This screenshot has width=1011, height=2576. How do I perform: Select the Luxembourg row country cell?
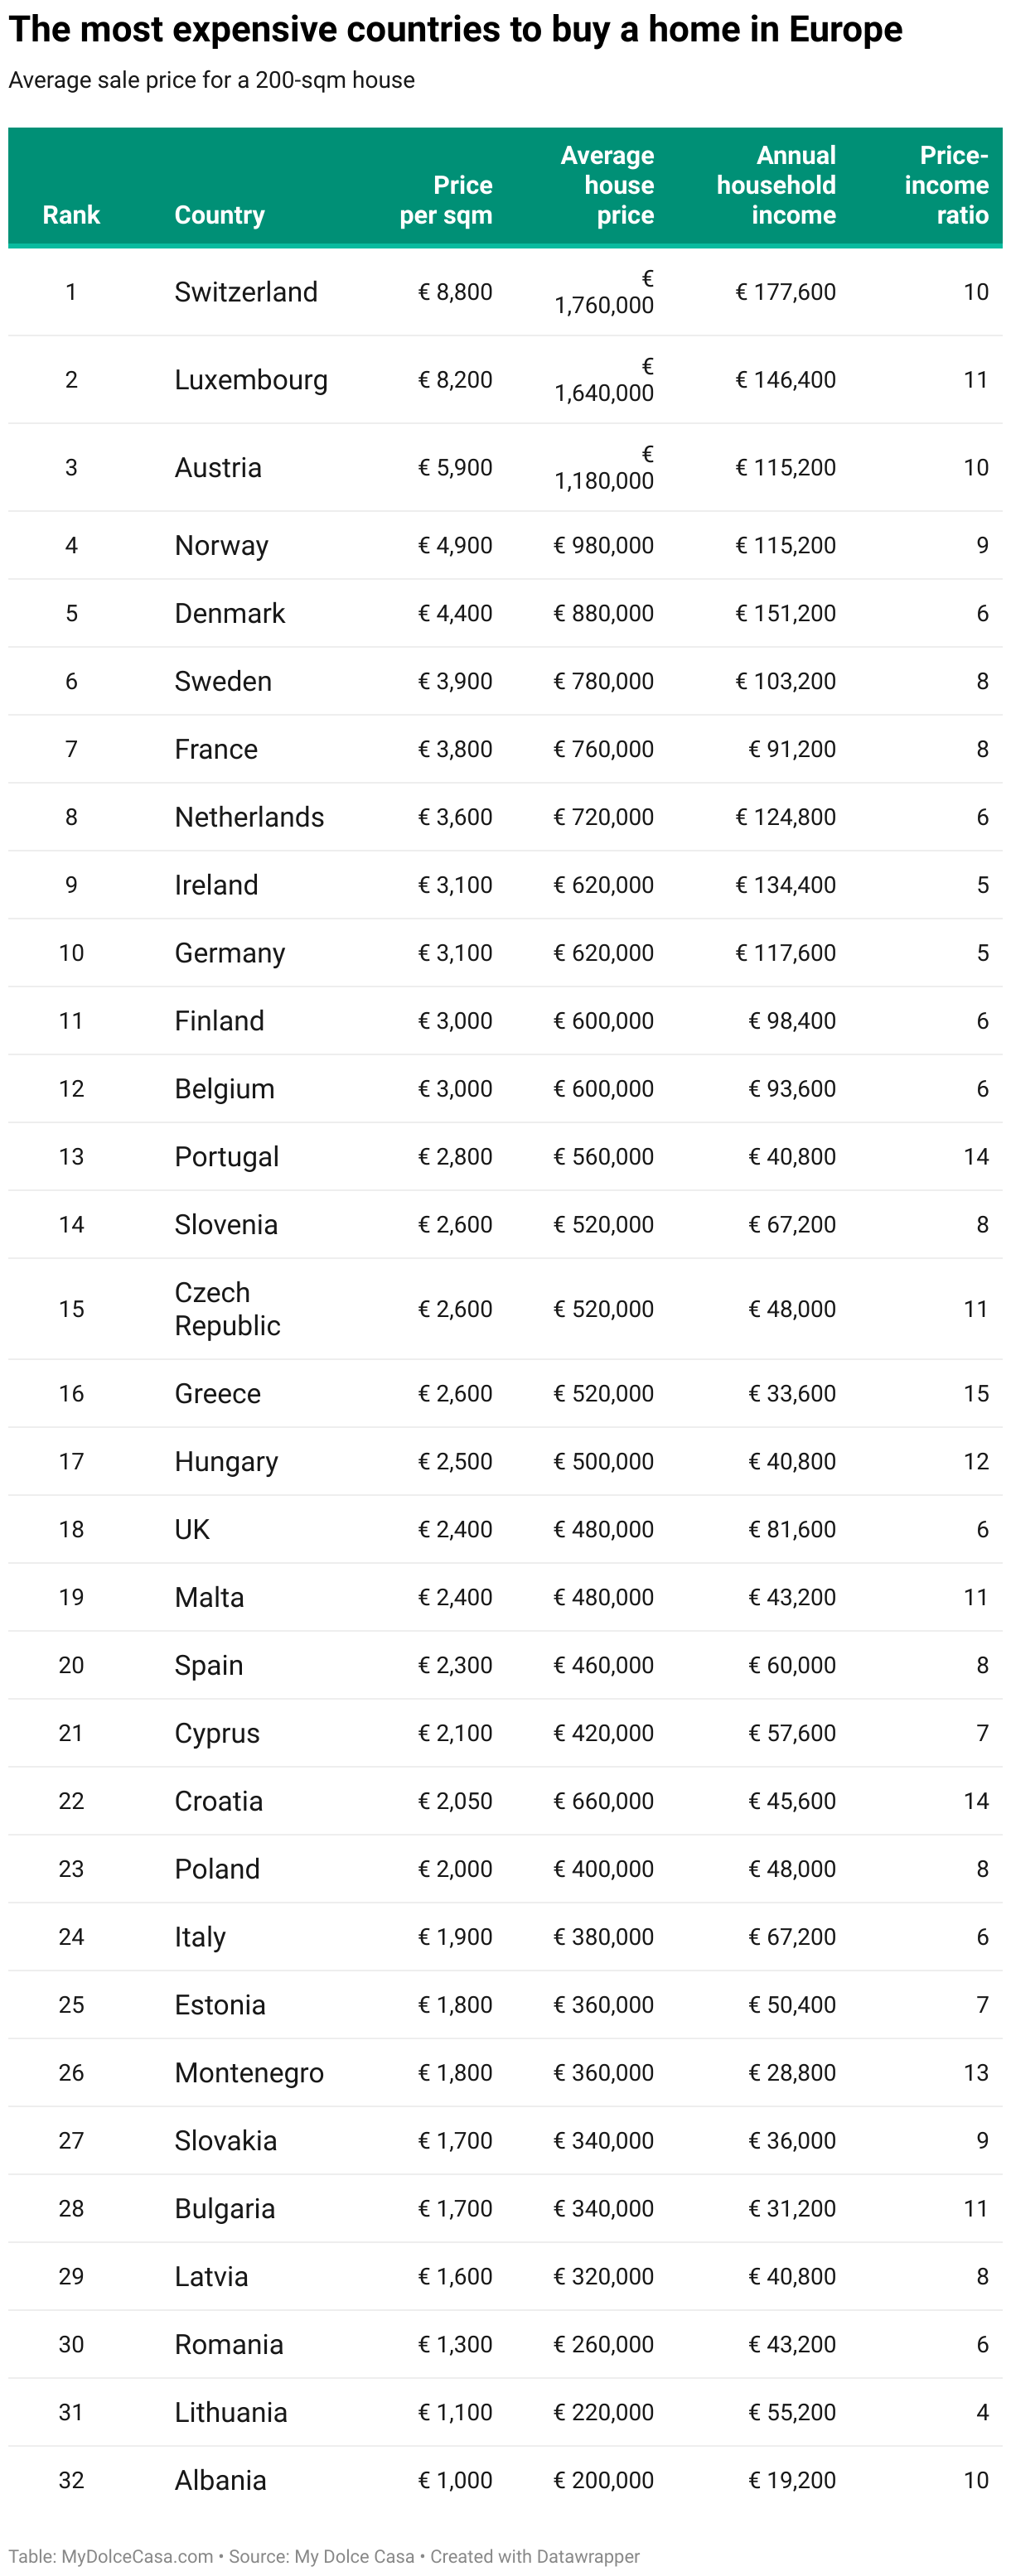pos(251,380)
